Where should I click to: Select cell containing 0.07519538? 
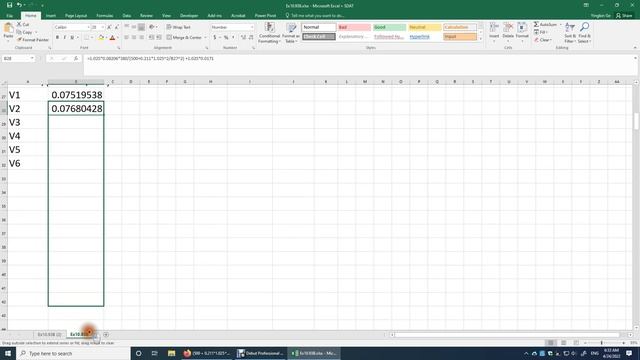76,95
